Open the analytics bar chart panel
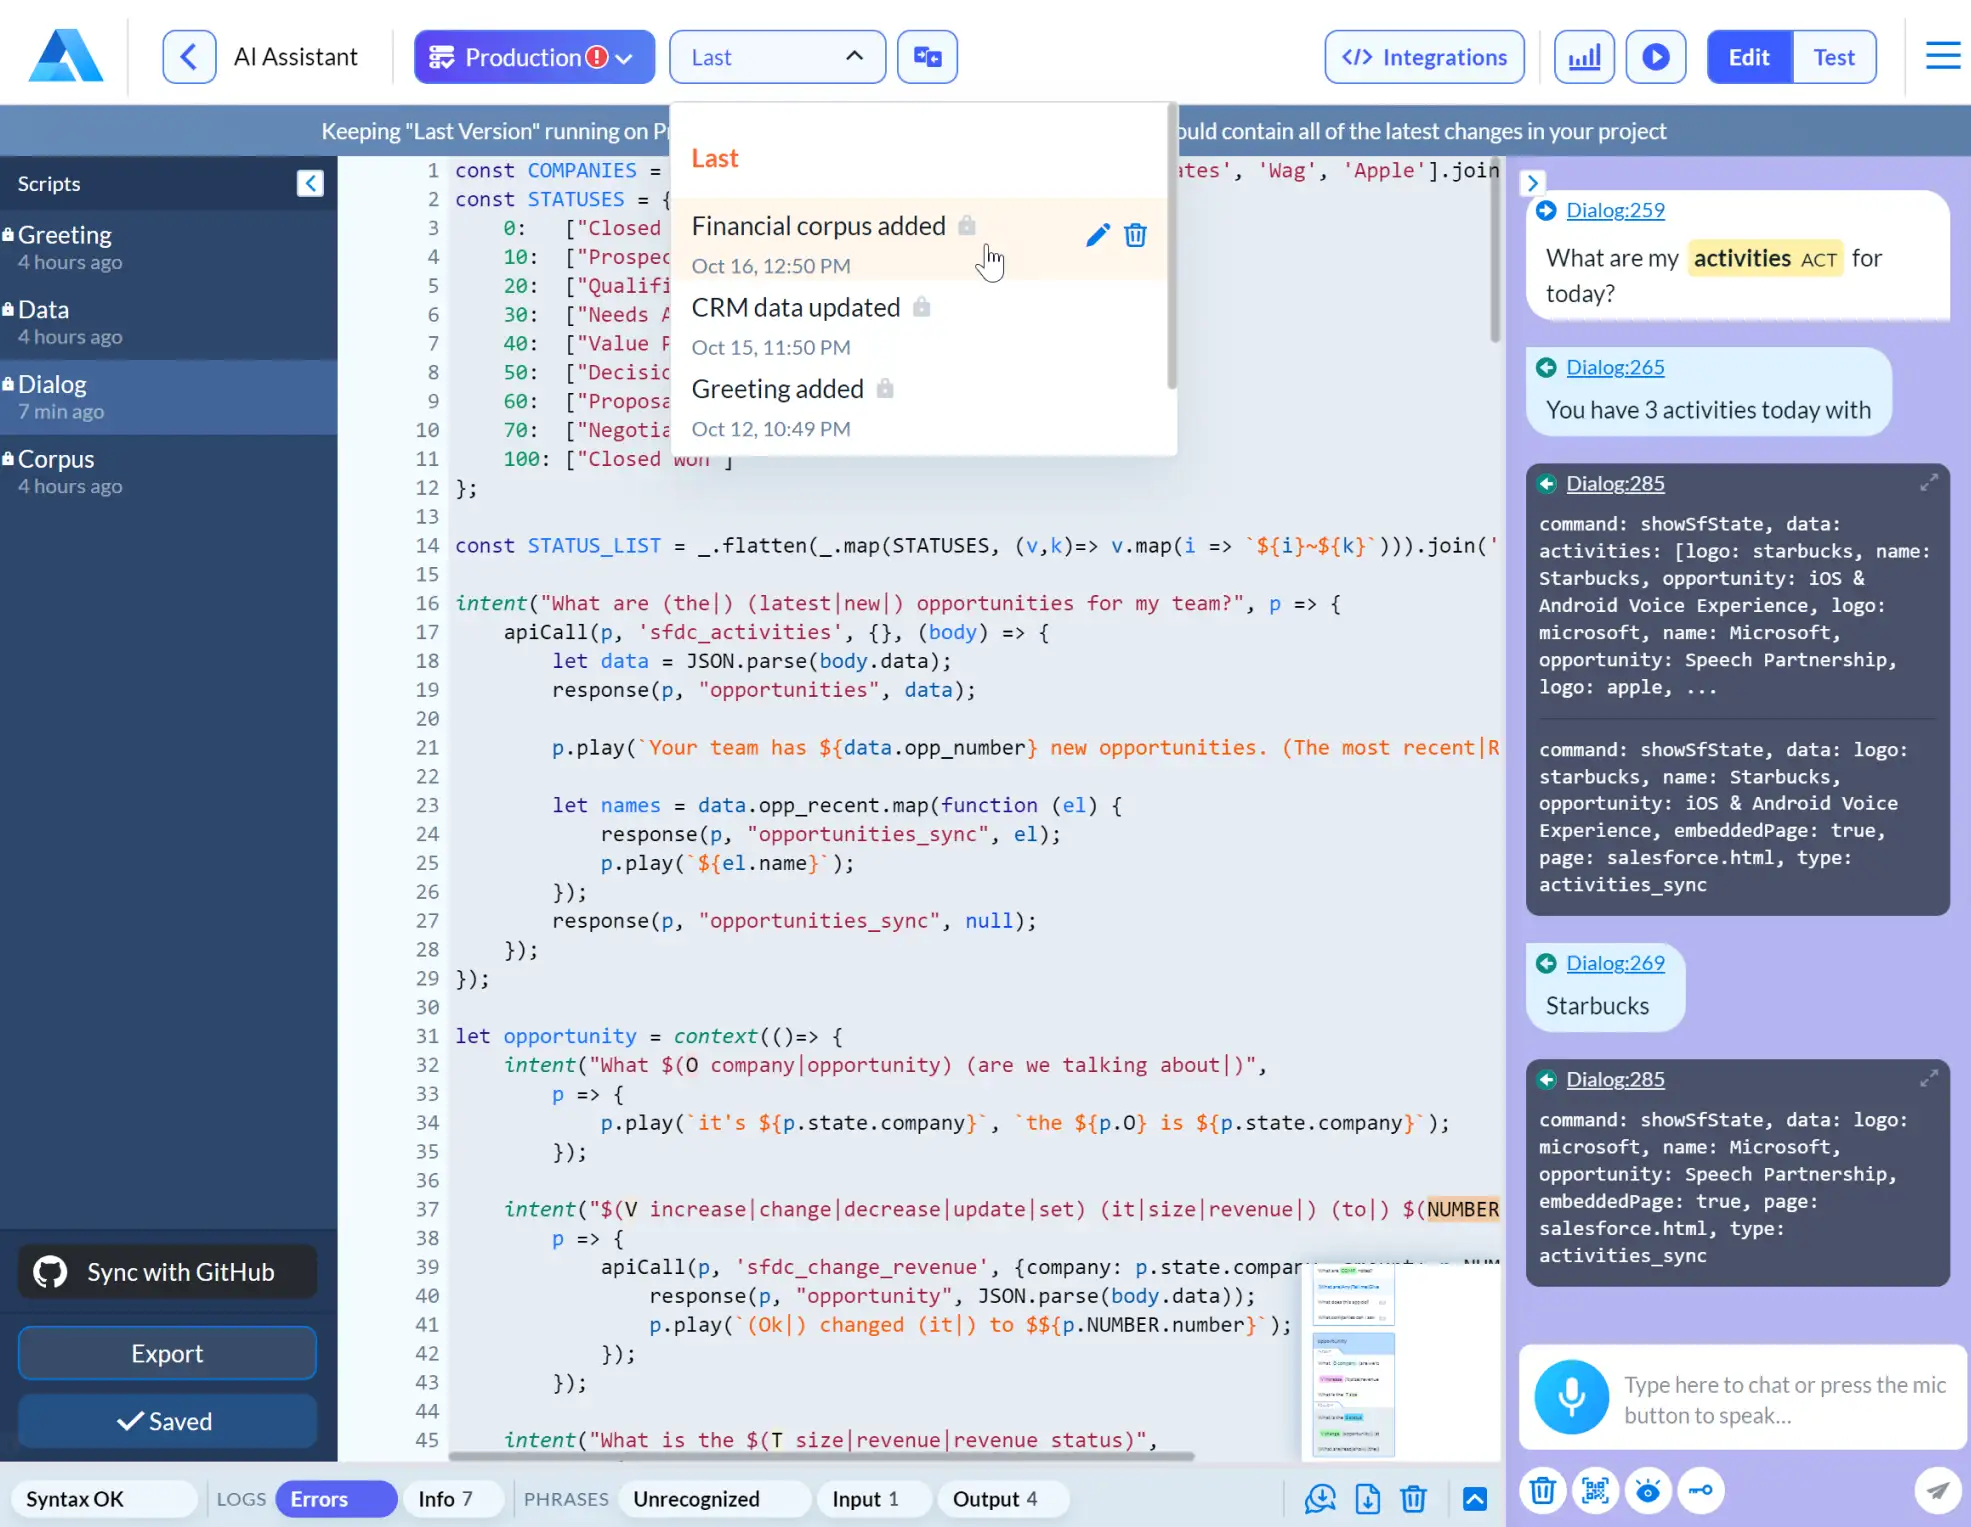1971x1527 pixels. 1584,56
